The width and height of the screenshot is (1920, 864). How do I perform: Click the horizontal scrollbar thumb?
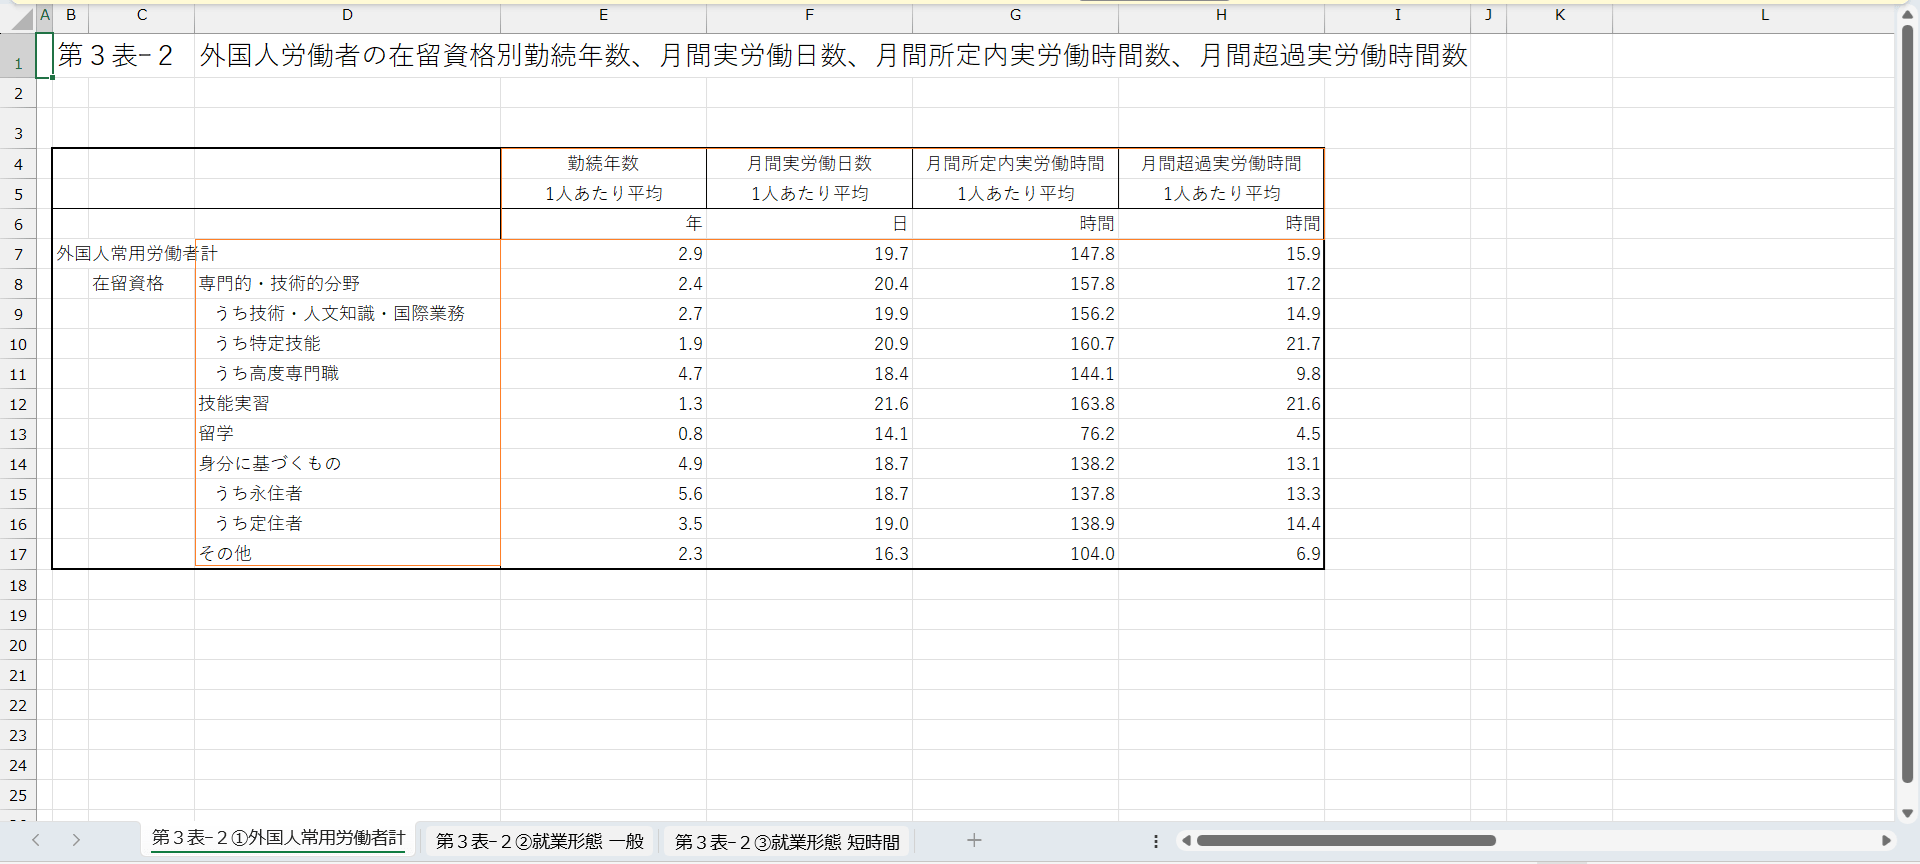1345,841
